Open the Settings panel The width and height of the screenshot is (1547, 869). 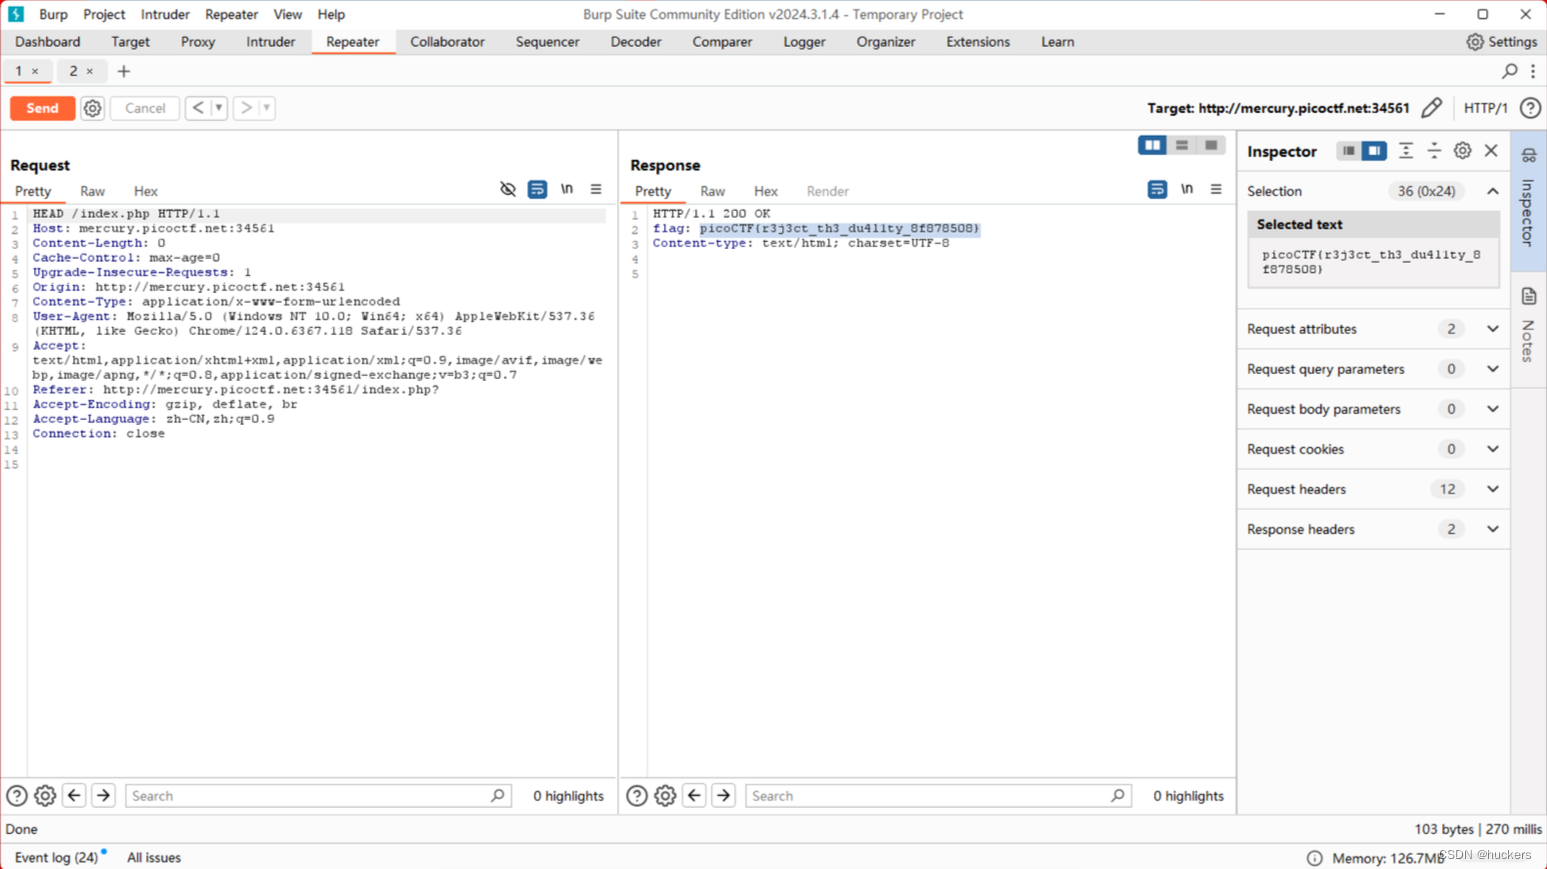1501,42
